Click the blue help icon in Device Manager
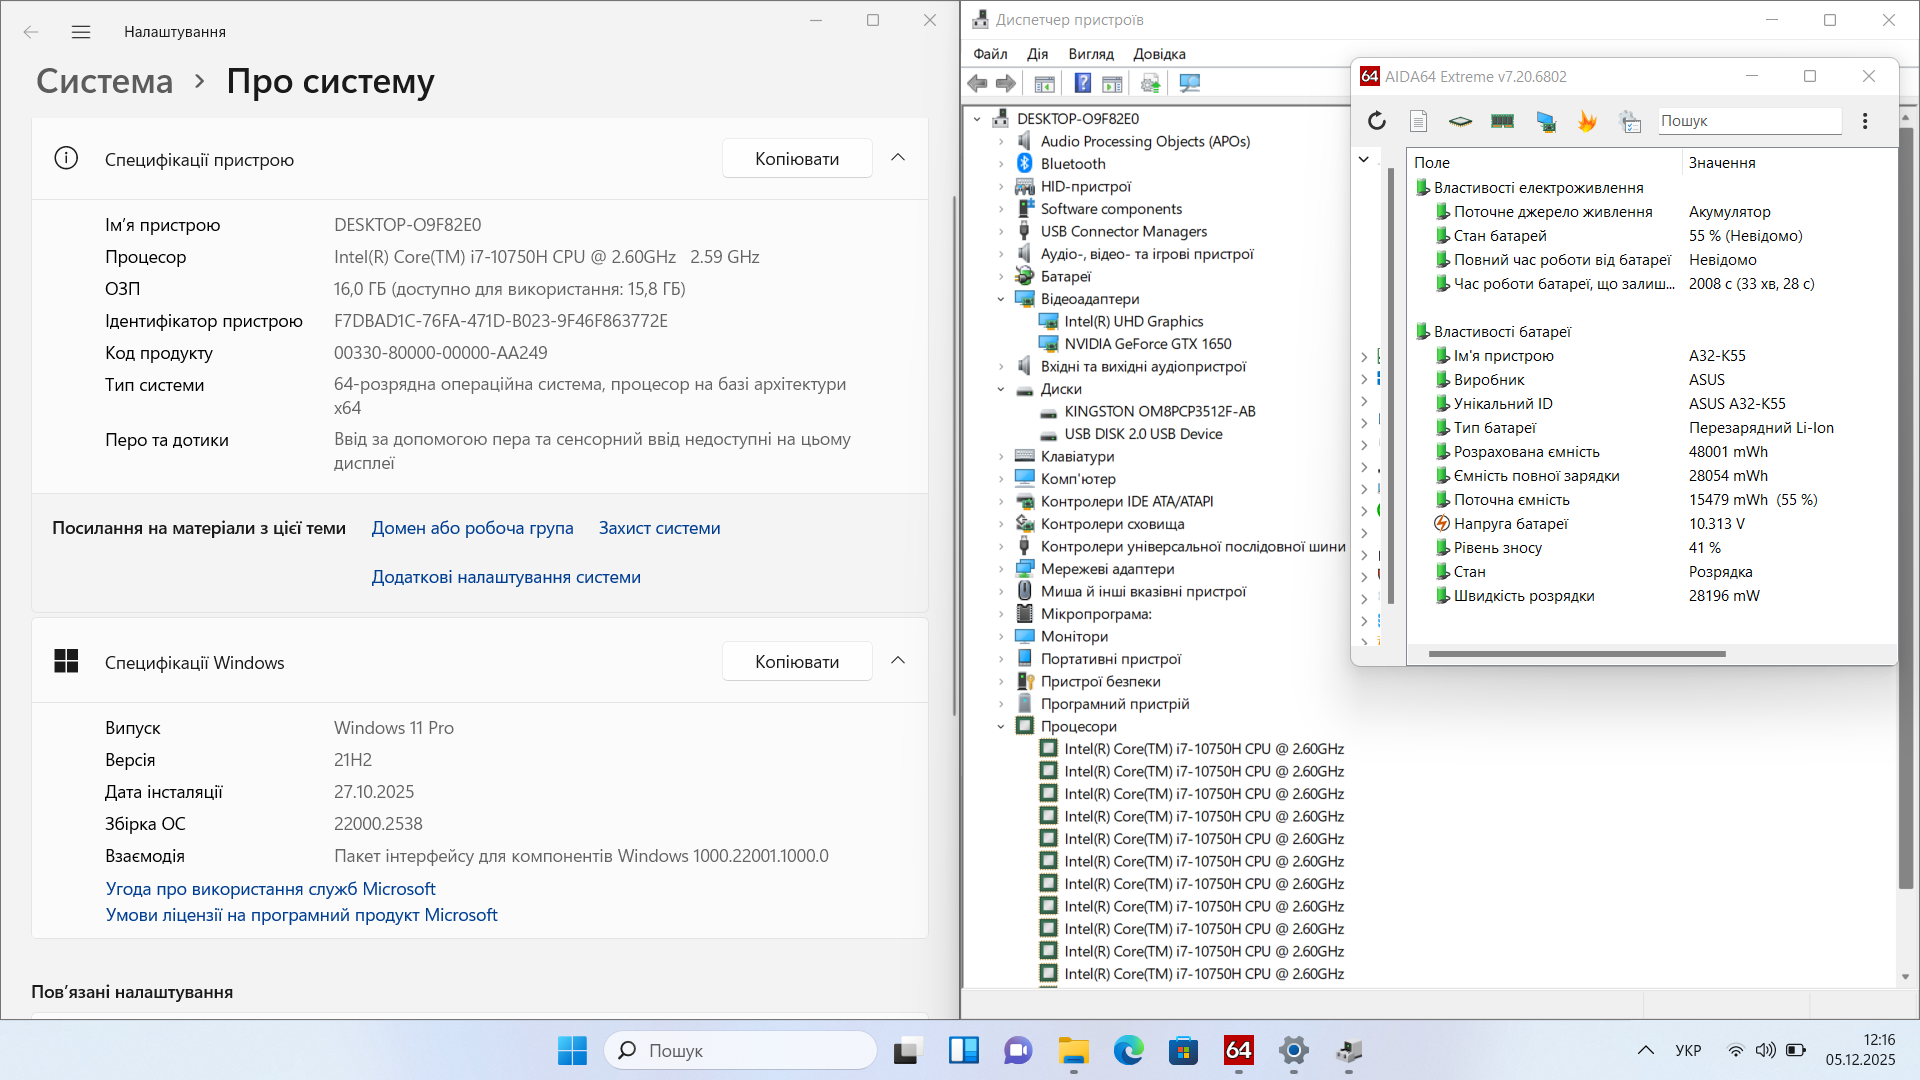This screenshot has width=1920, height=1080. (x=1082, y=84)
